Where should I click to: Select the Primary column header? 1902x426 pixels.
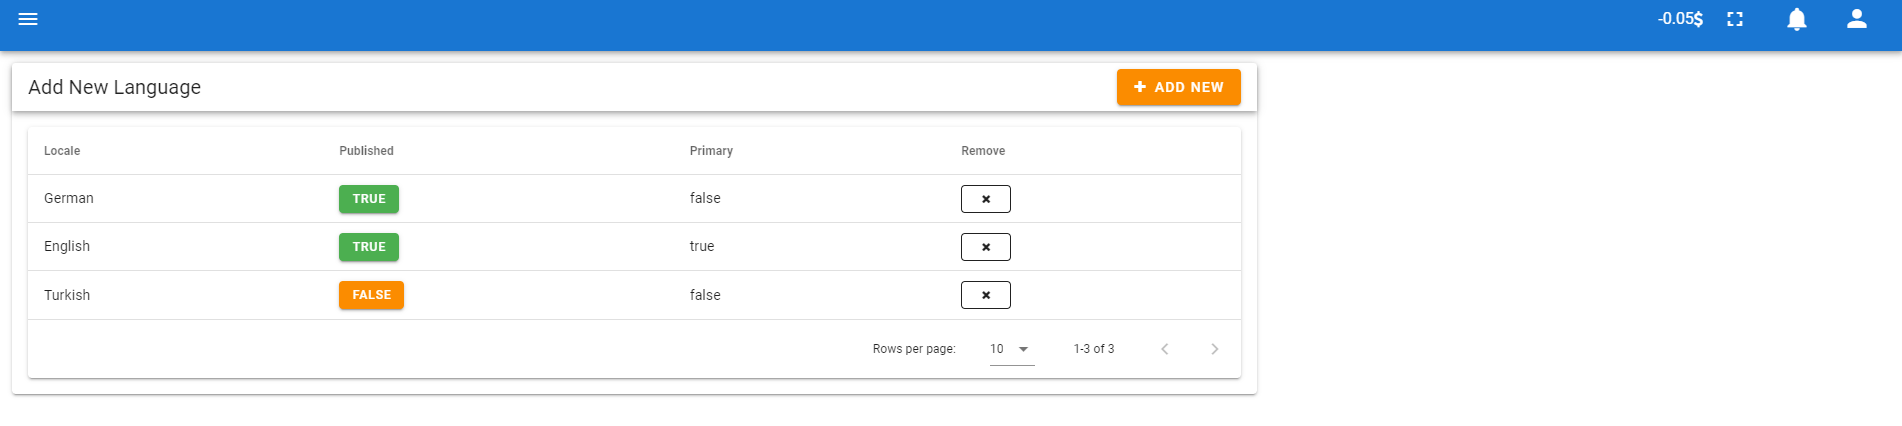coord(711,151)
